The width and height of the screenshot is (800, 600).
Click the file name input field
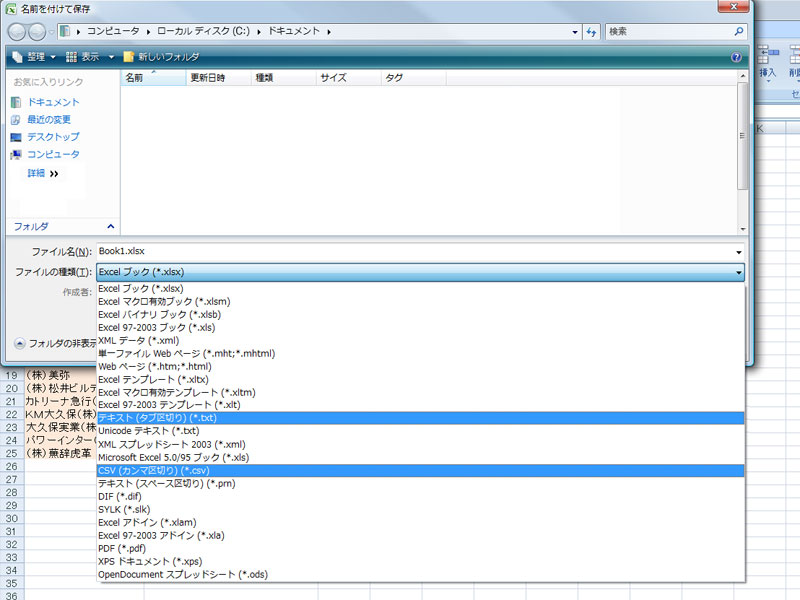pyautogui.click(x=415, y=252)
